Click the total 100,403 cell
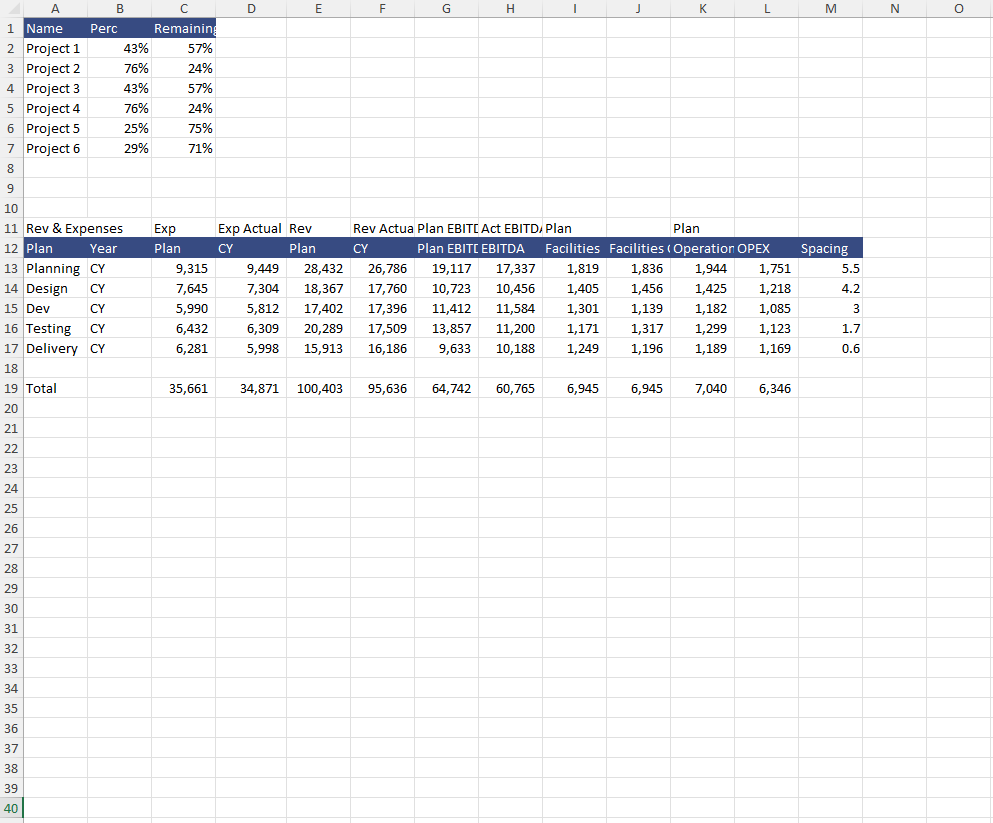993x823 pixels. 319,388
